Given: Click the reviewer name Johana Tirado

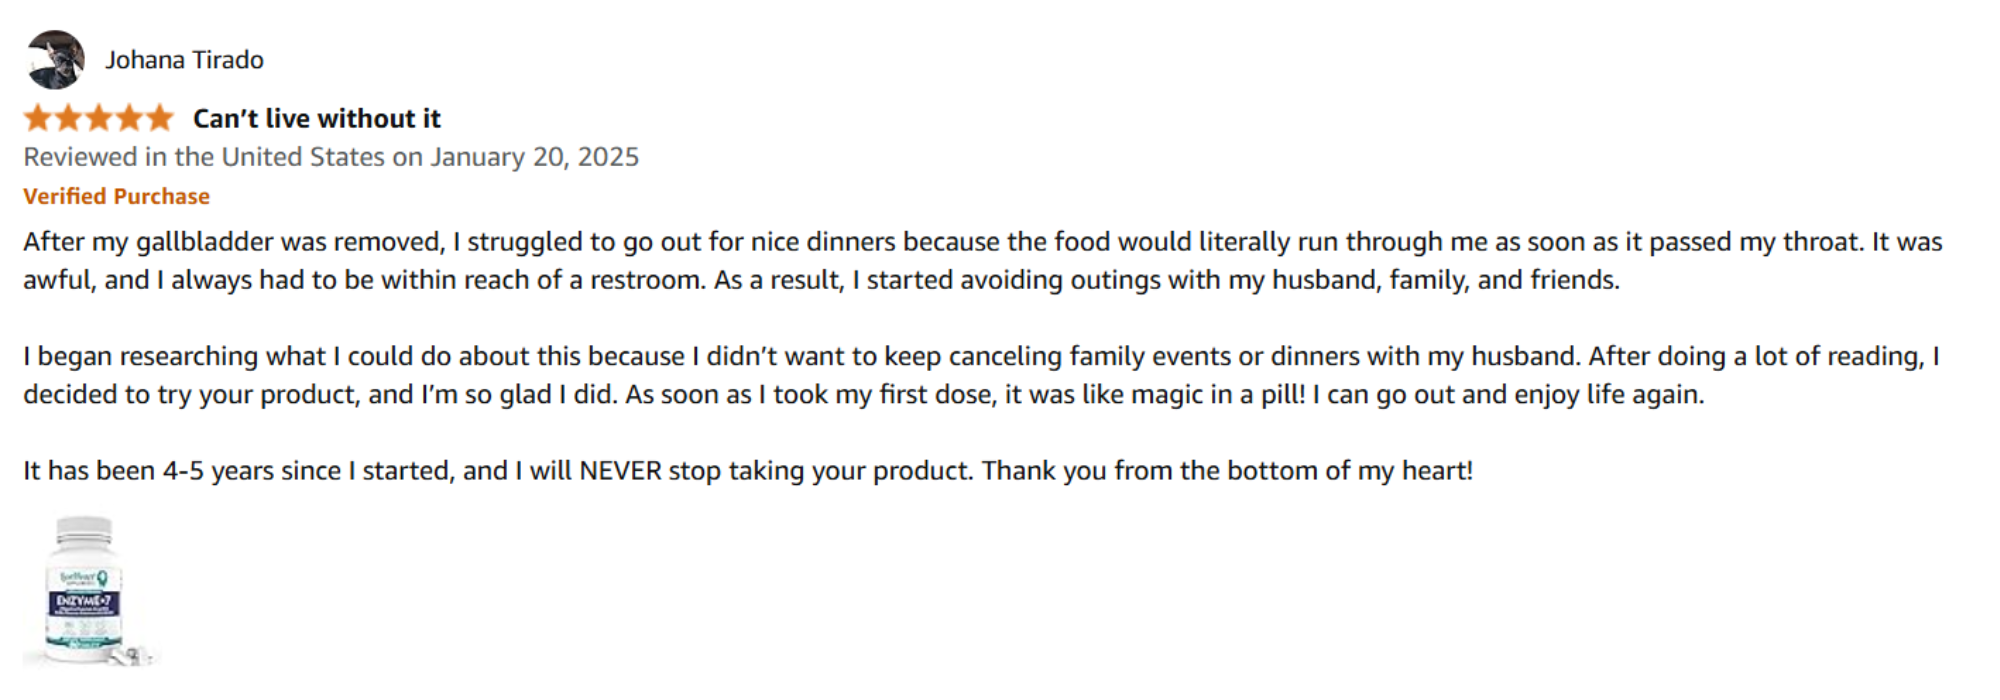Looking at the screenshot, I should pyautogui.click(x=185, y=60).
